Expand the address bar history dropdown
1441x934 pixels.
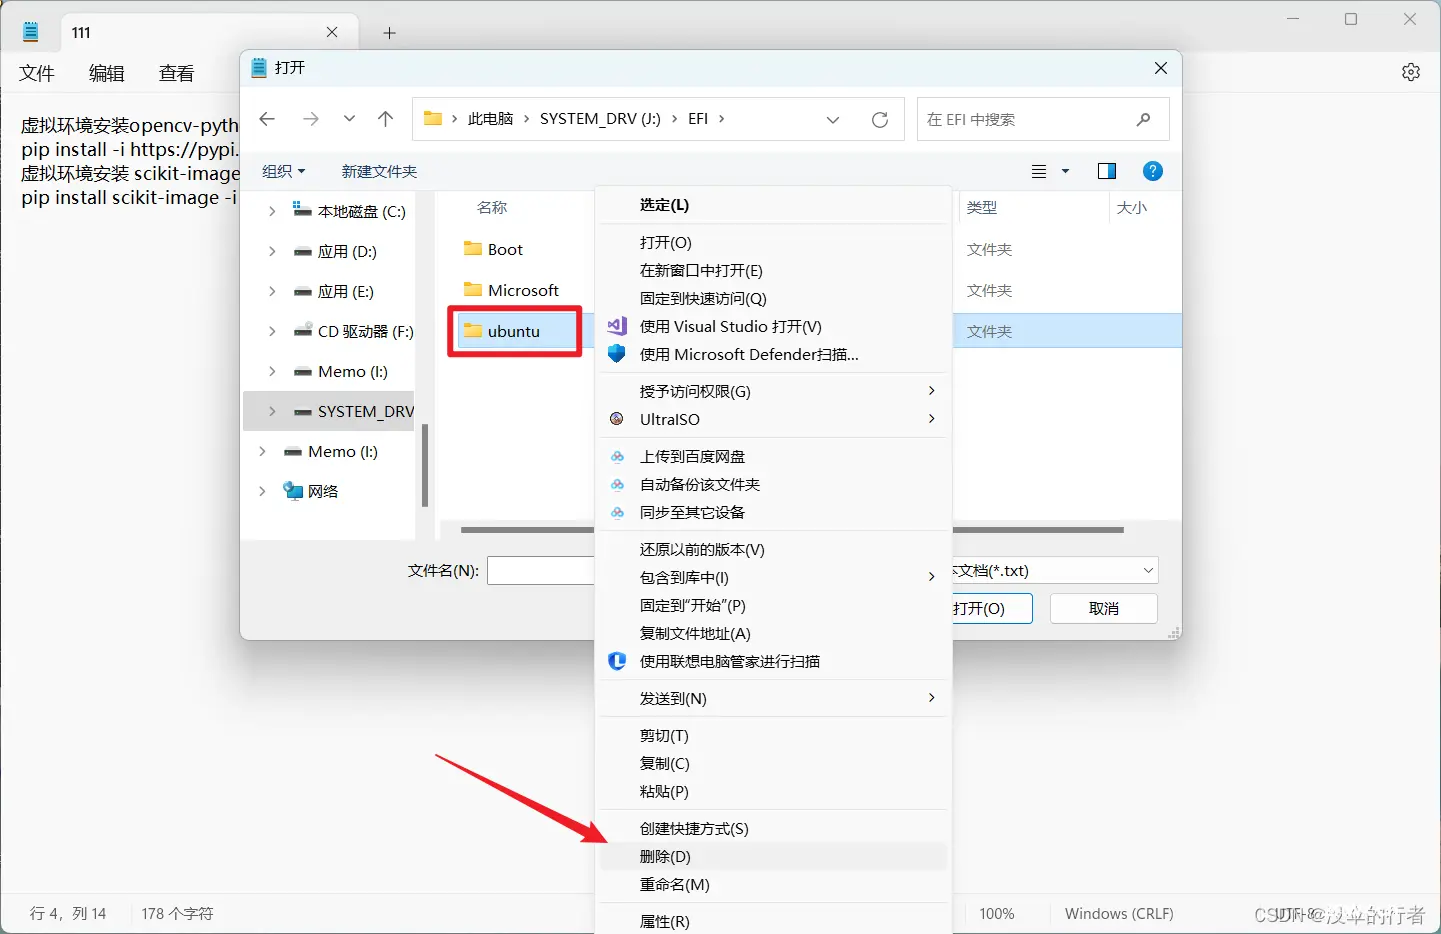833,120
